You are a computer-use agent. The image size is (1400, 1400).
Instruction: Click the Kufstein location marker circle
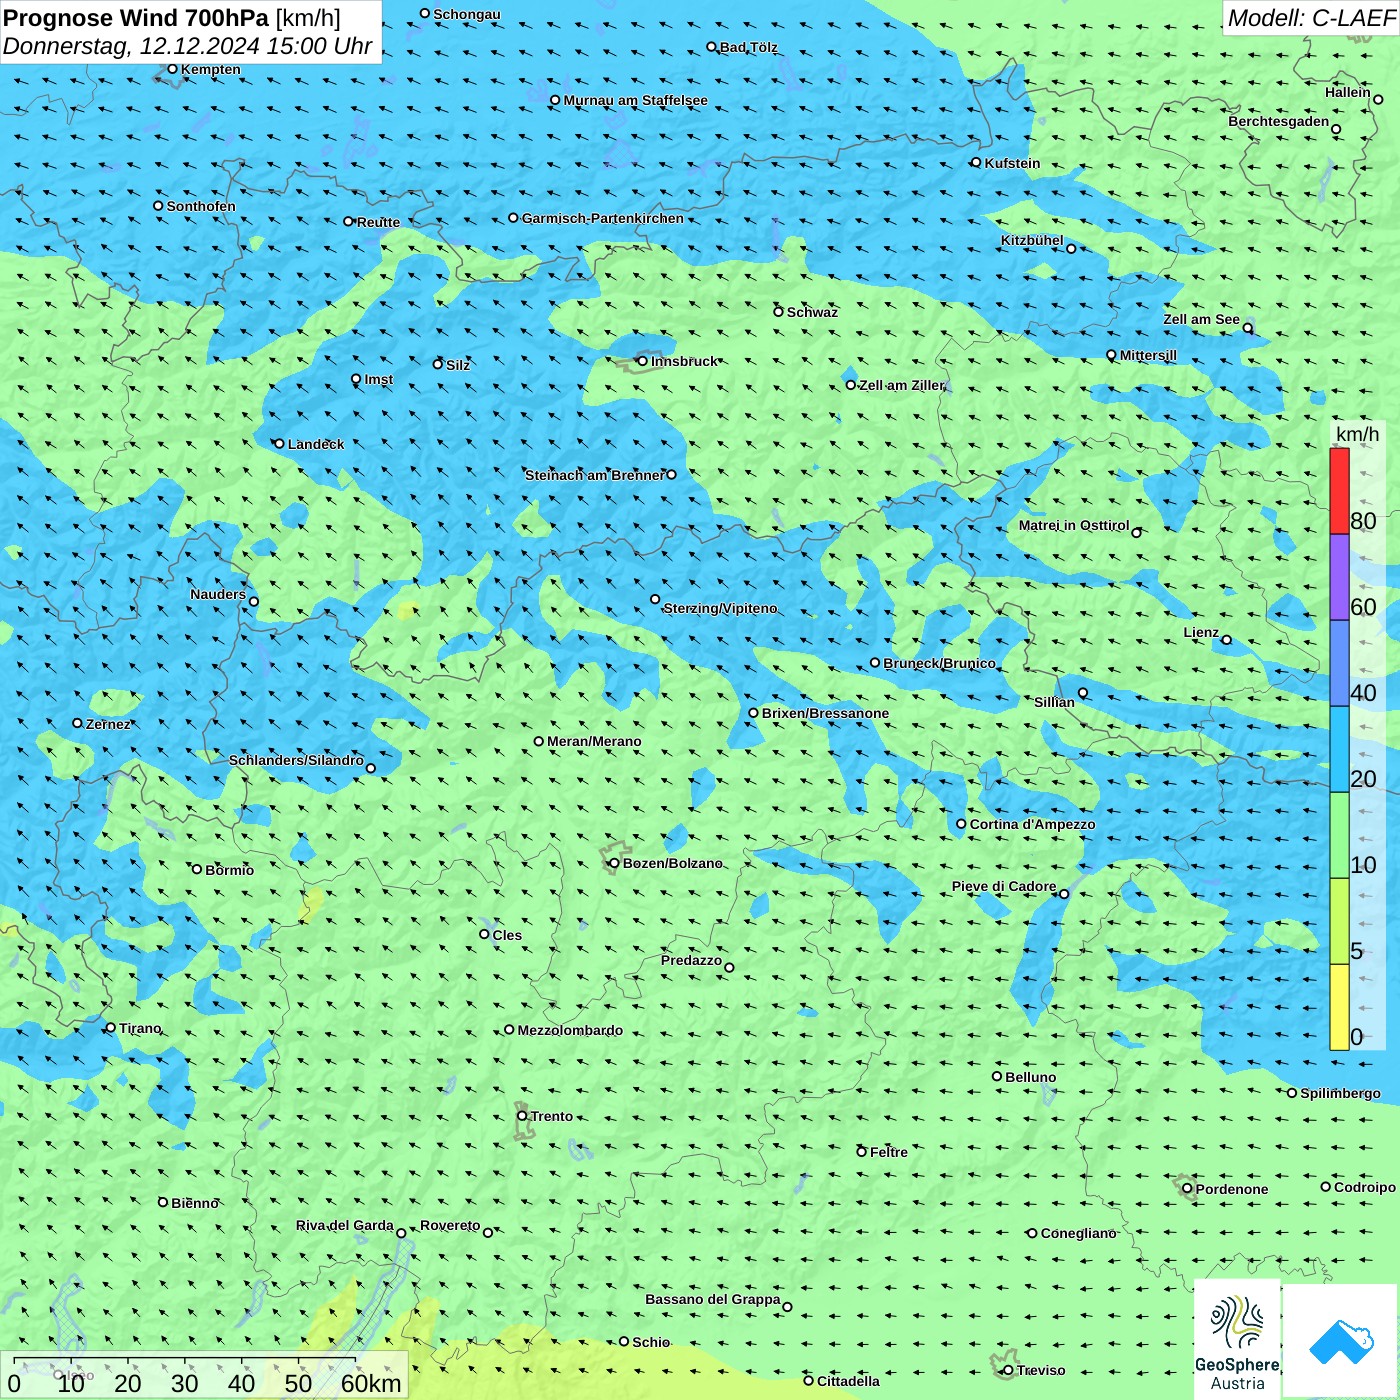pyautogui.click(x=976, y=163)
